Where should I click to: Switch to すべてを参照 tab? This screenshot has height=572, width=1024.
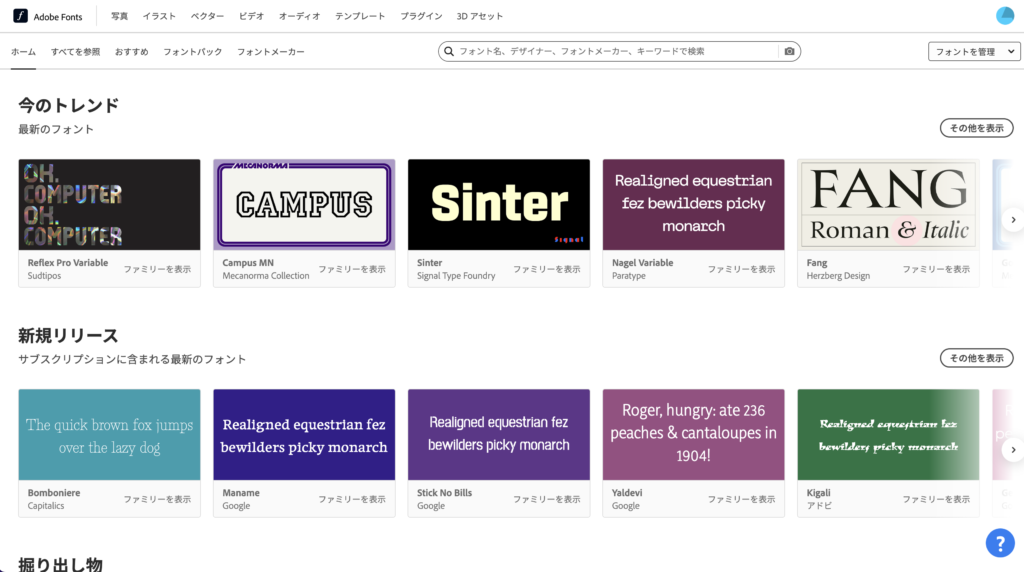[x=76, y=52]
